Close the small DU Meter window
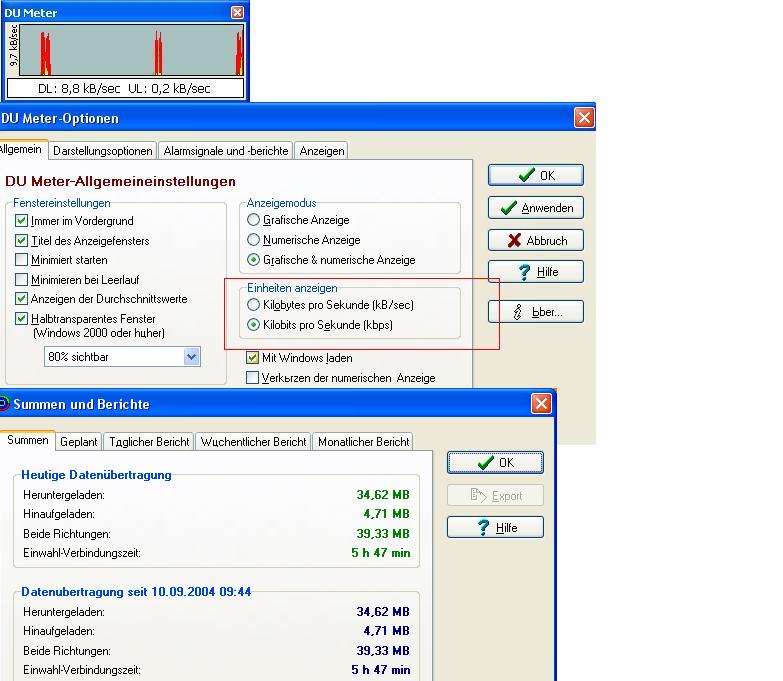This screenshot has width=783, height=681. coord(238,12)
